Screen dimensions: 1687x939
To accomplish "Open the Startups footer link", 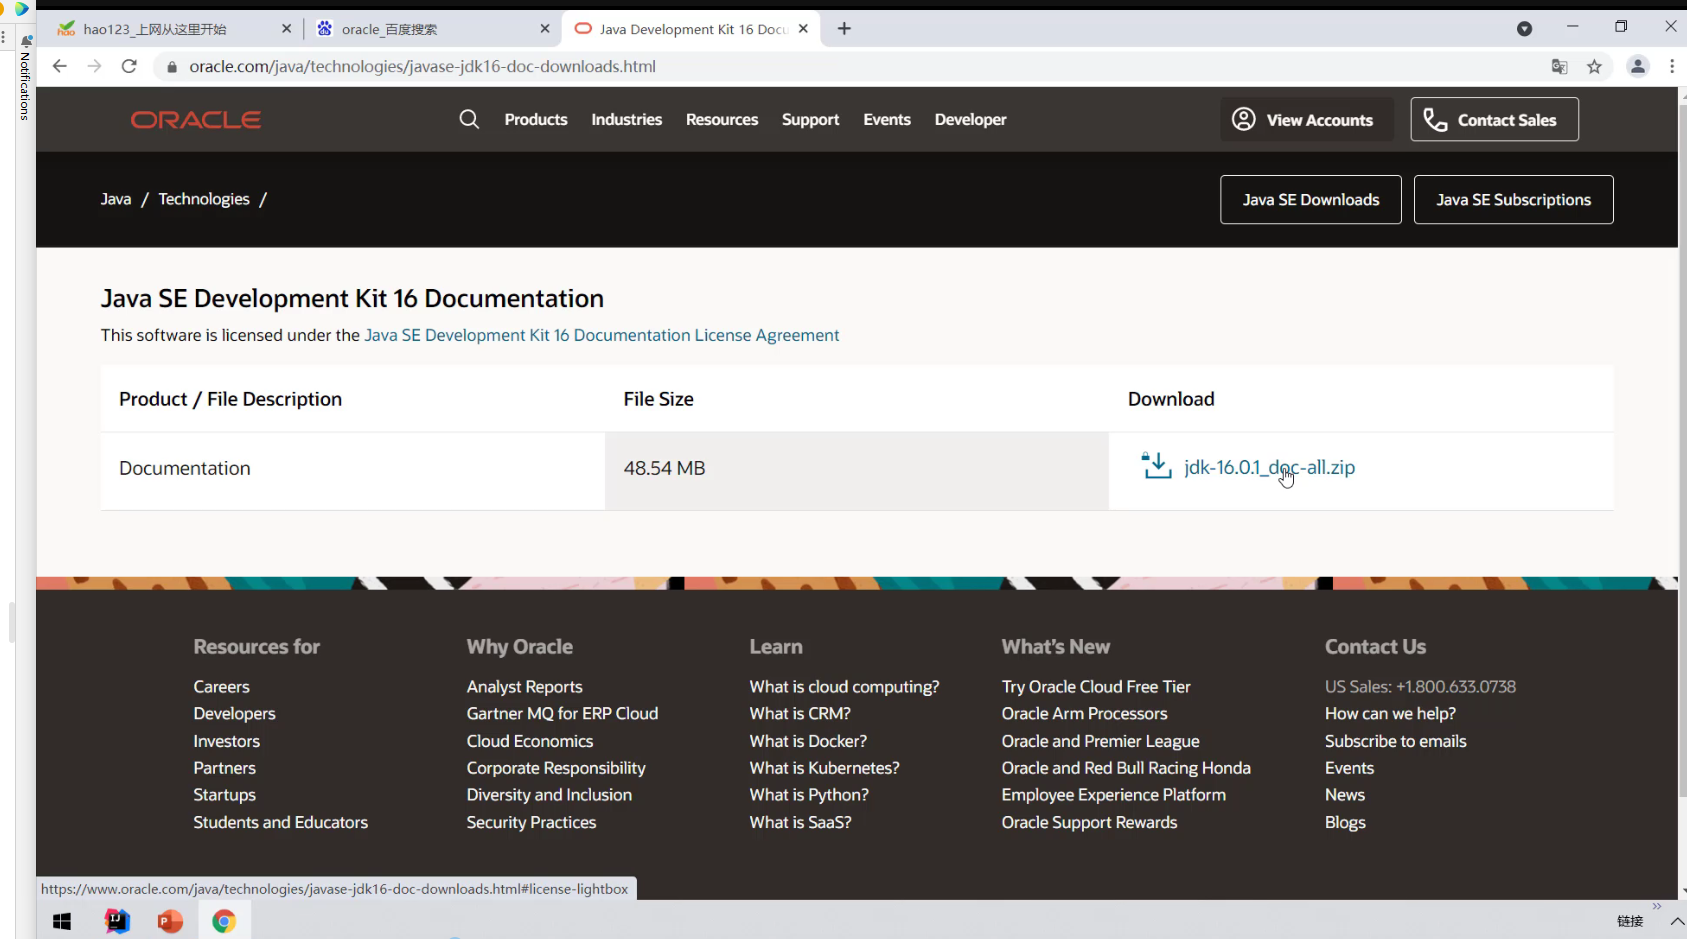I will tap(225, 795).
